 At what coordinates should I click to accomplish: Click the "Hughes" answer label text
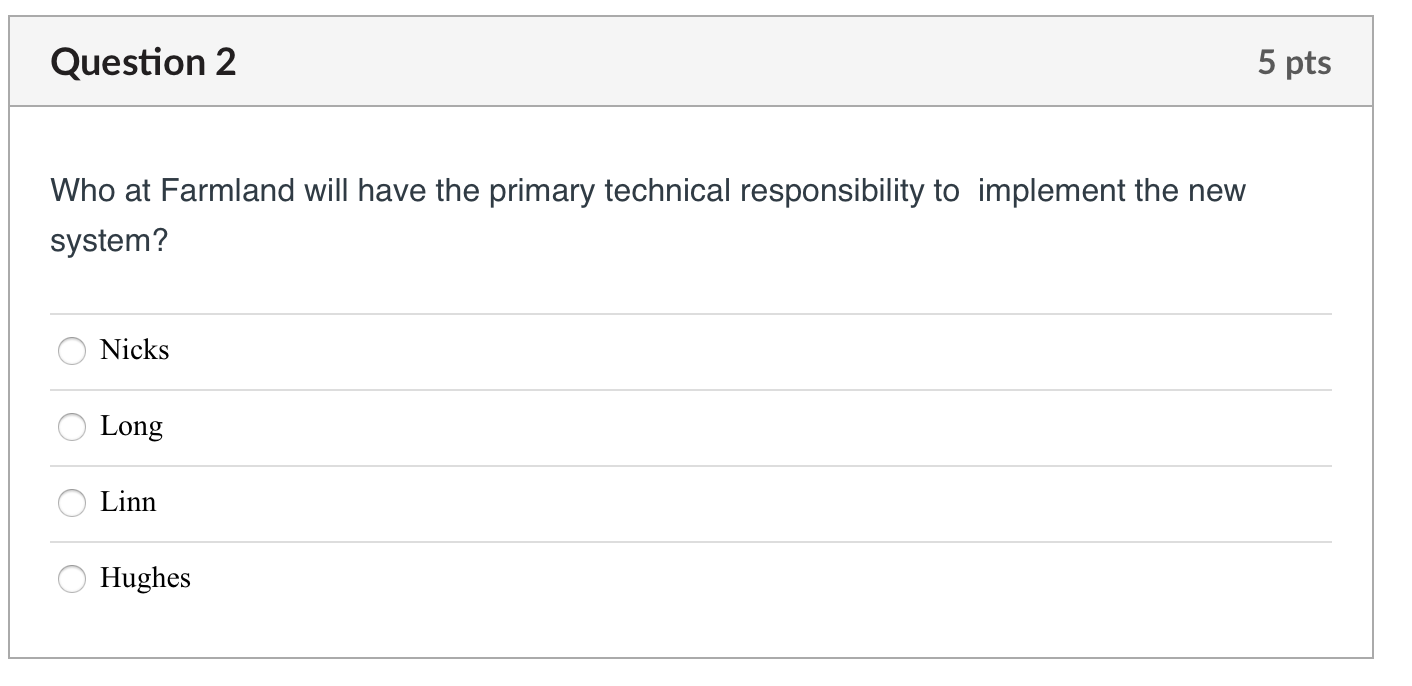(x=145, y=578)
